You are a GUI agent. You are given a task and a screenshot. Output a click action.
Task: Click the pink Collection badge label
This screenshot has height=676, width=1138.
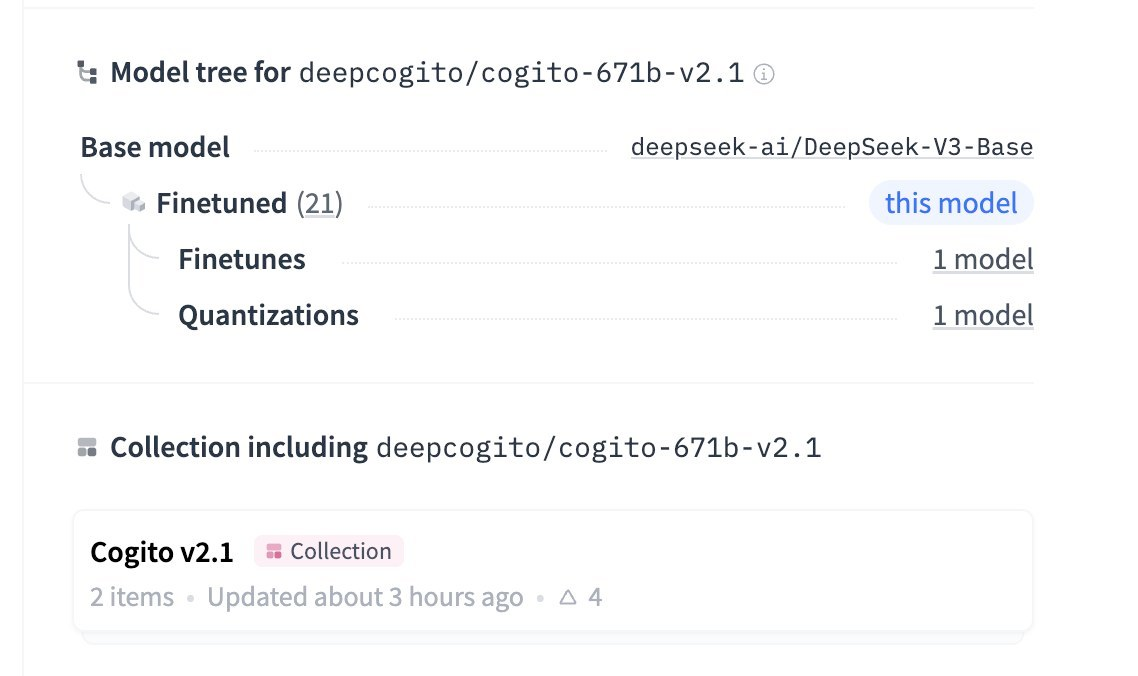click(x=340, y=552)
